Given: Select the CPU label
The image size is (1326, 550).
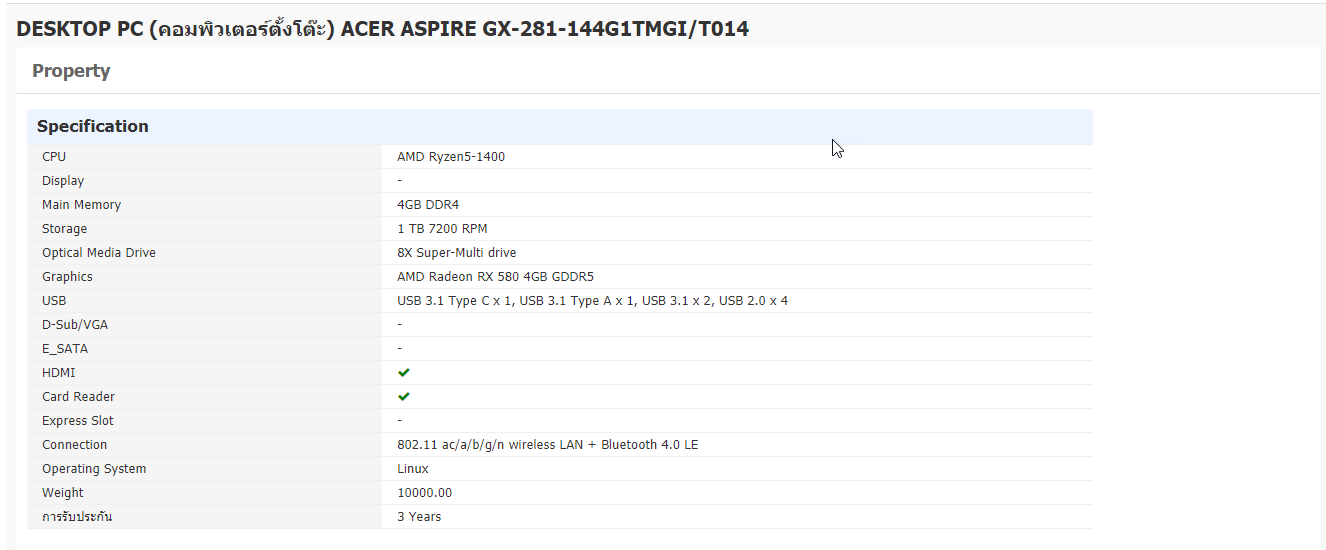Looking at the screenshot, I should point(54,157).
